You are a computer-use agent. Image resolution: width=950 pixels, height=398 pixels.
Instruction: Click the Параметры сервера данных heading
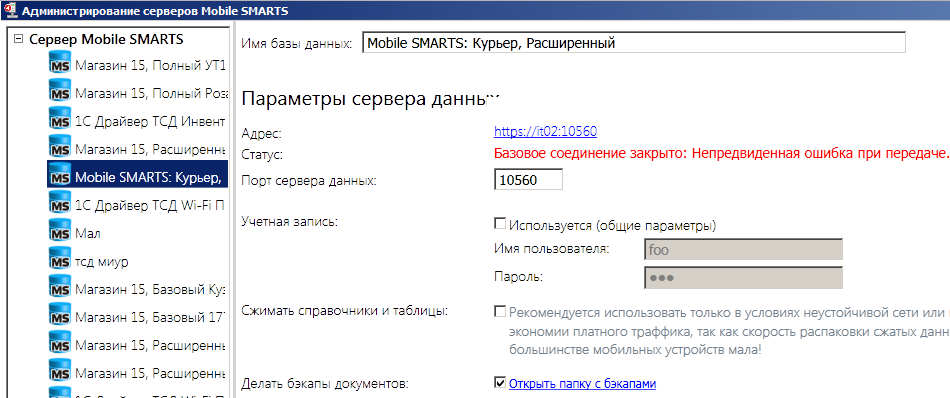(370, 100)
